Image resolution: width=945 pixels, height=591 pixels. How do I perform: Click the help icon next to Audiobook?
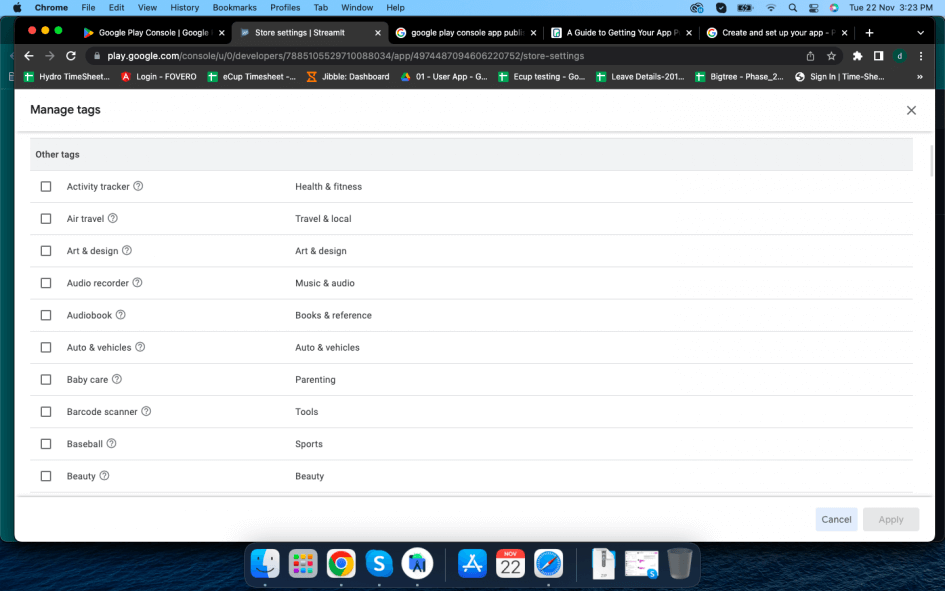click(x=120, y=315)
